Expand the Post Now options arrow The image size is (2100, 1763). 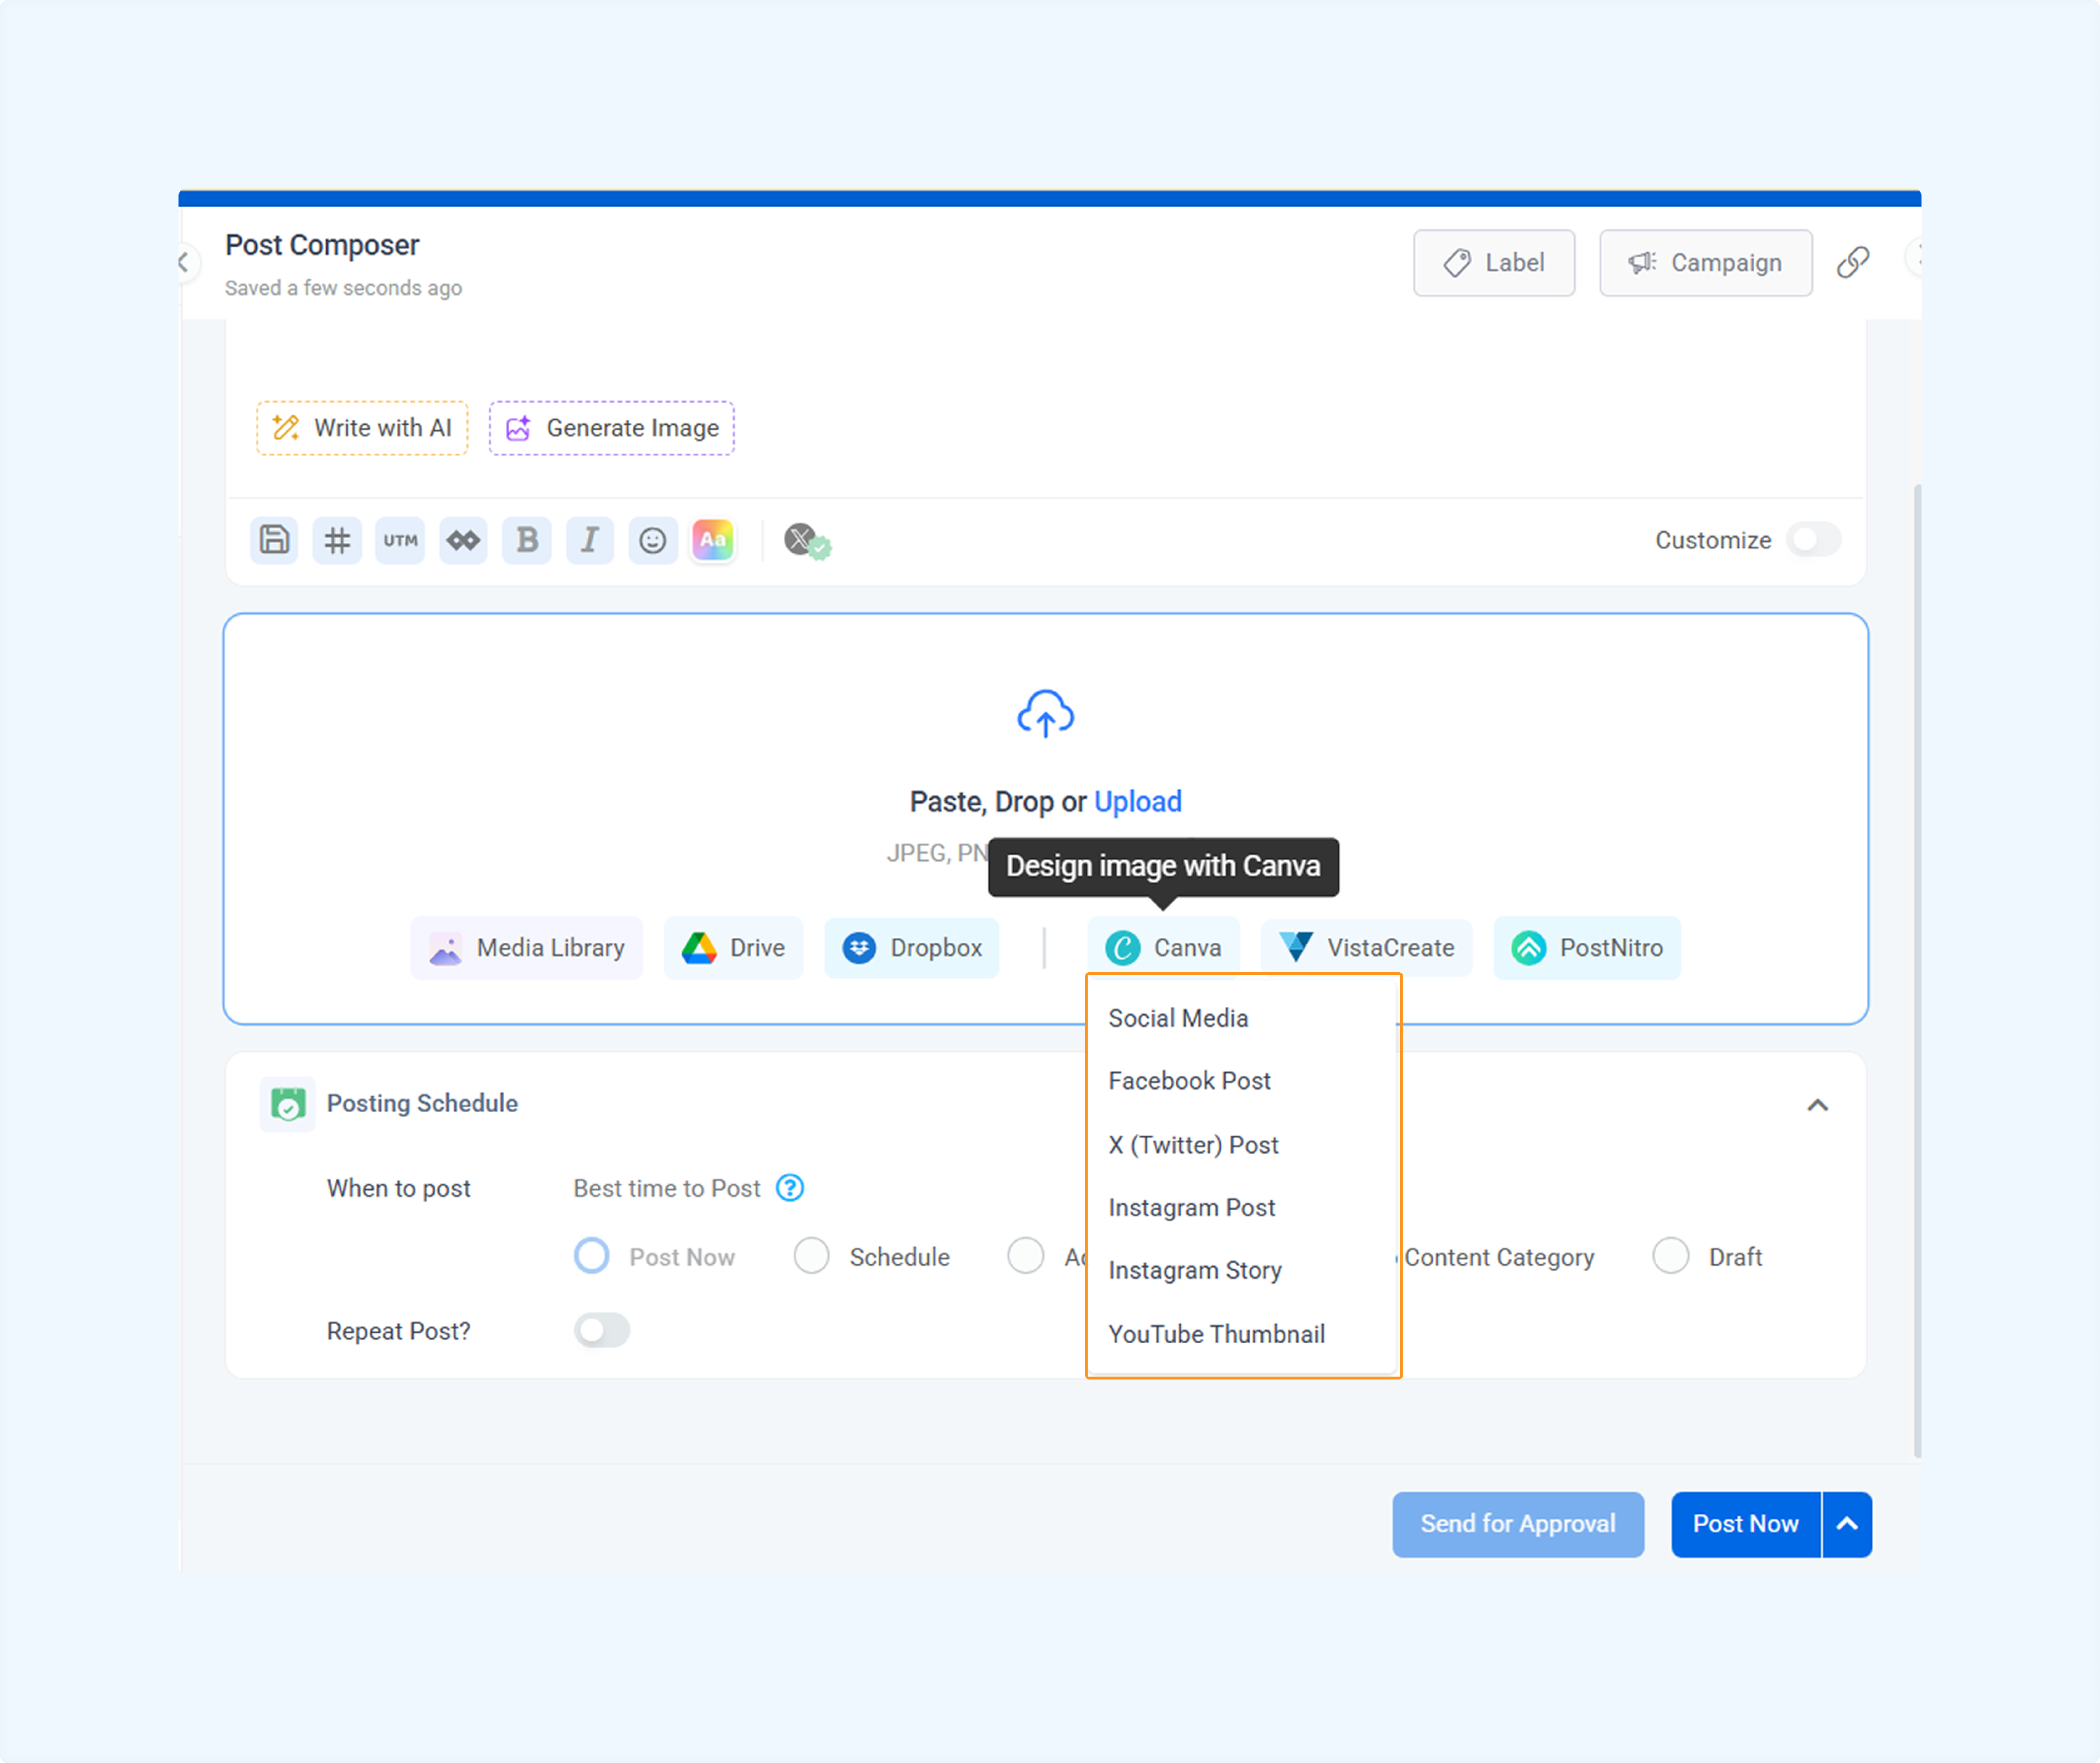tap(1847, 1524)
